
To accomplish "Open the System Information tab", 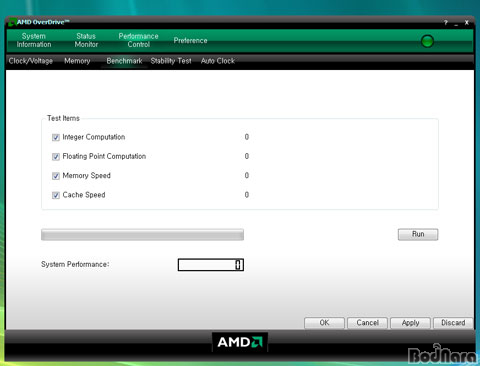I will (34, 40).
